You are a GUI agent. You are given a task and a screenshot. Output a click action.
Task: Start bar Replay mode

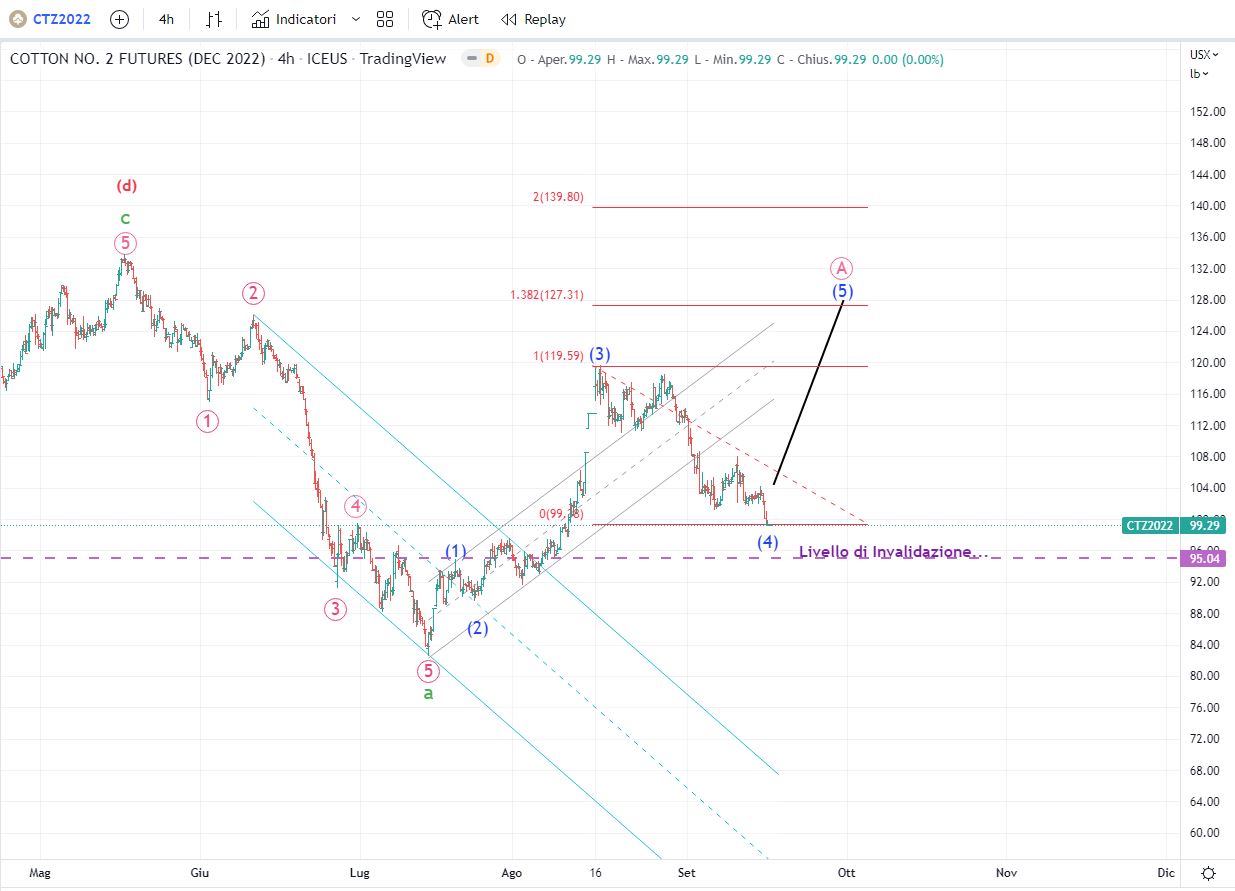534,19
